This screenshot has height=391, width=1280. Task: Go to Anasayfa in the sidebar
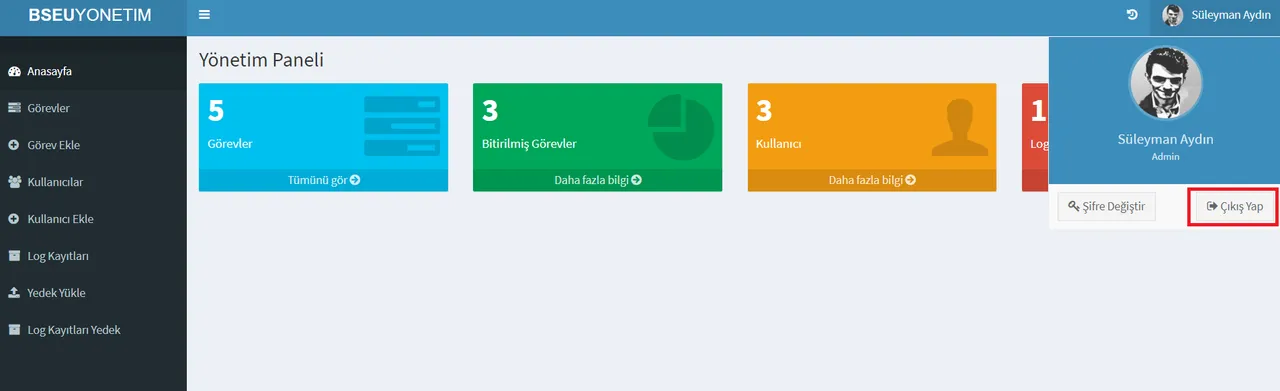coord(93,72)
